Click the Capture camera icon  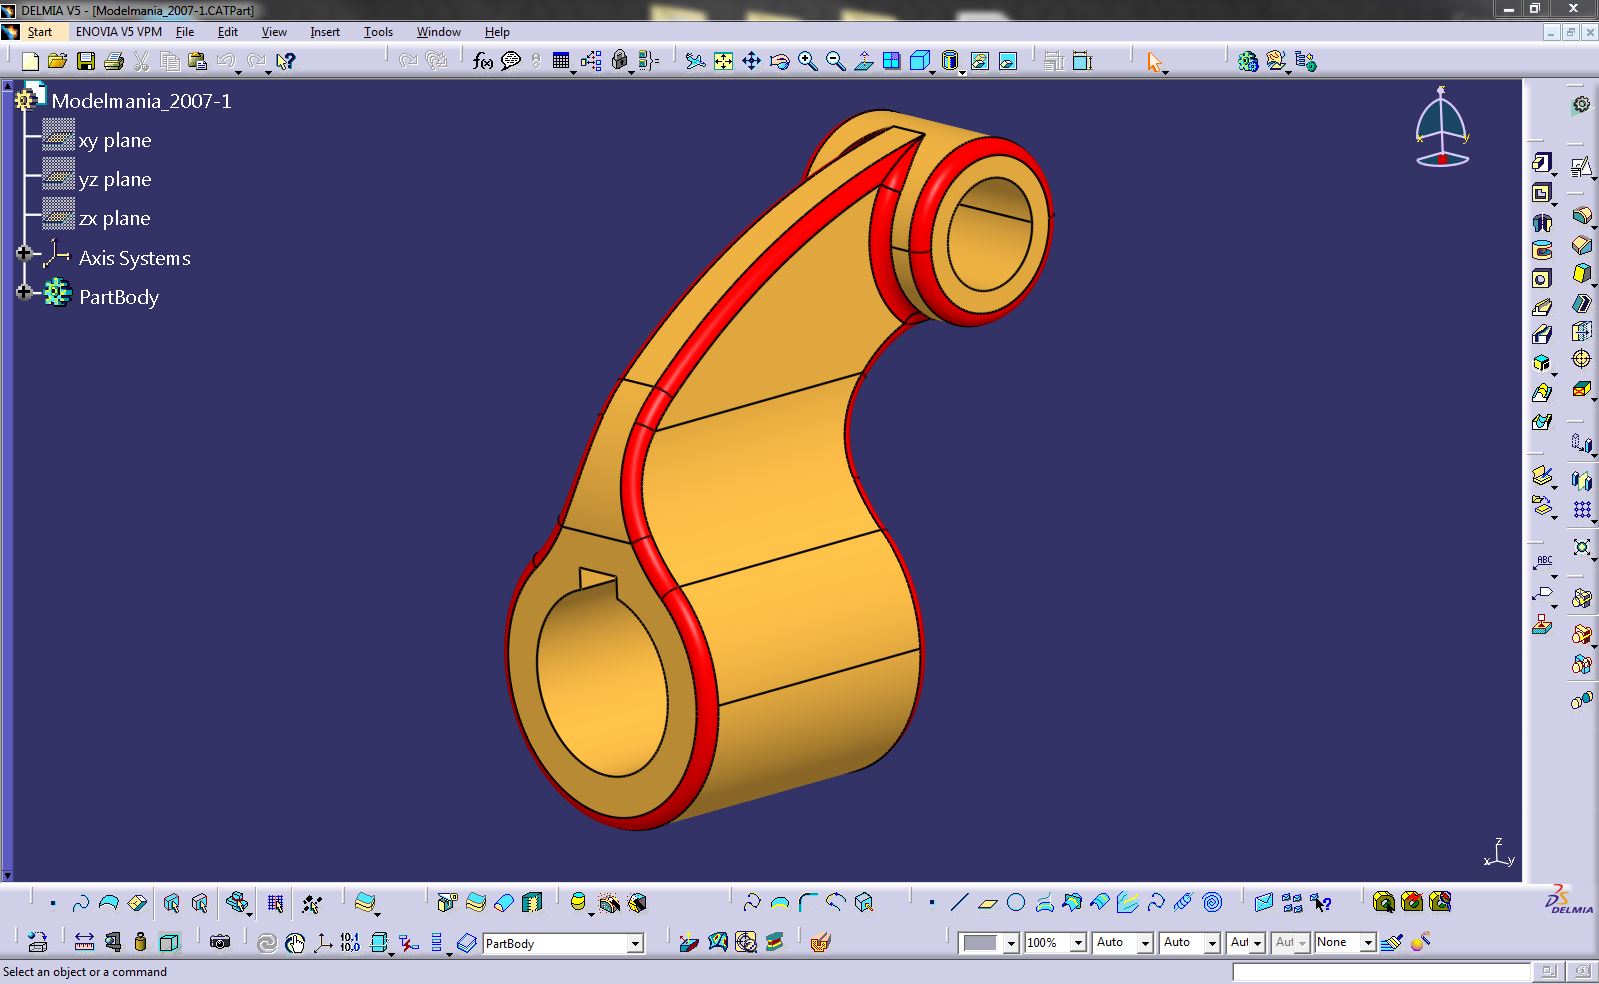coord(220,942)
